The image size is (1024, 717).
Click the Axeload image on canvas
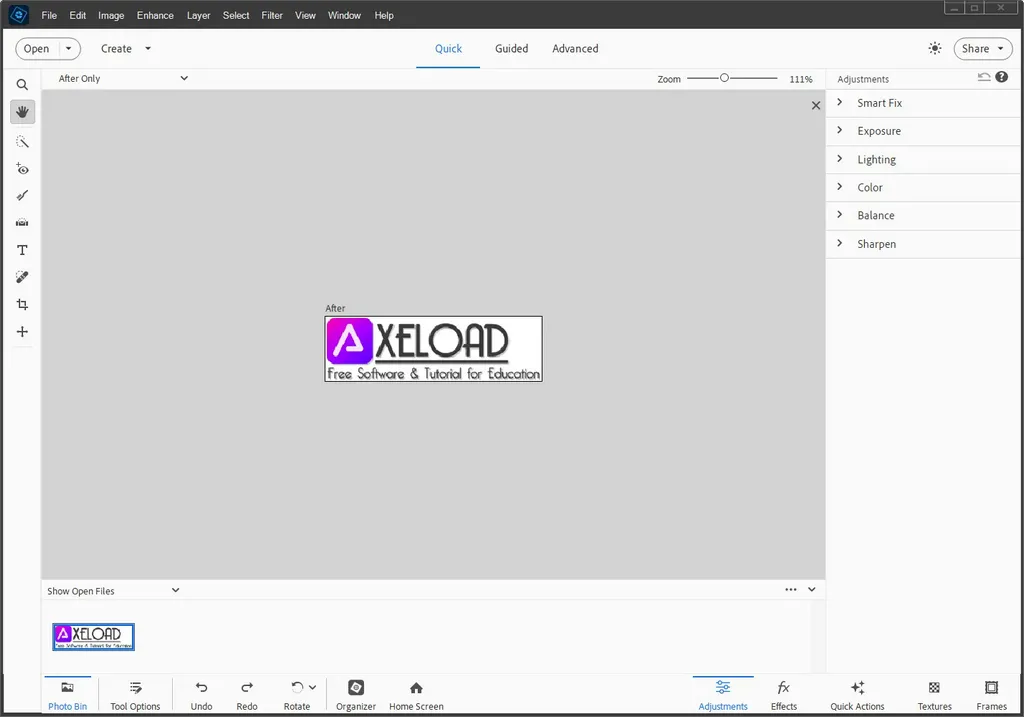tap(434, 349)
